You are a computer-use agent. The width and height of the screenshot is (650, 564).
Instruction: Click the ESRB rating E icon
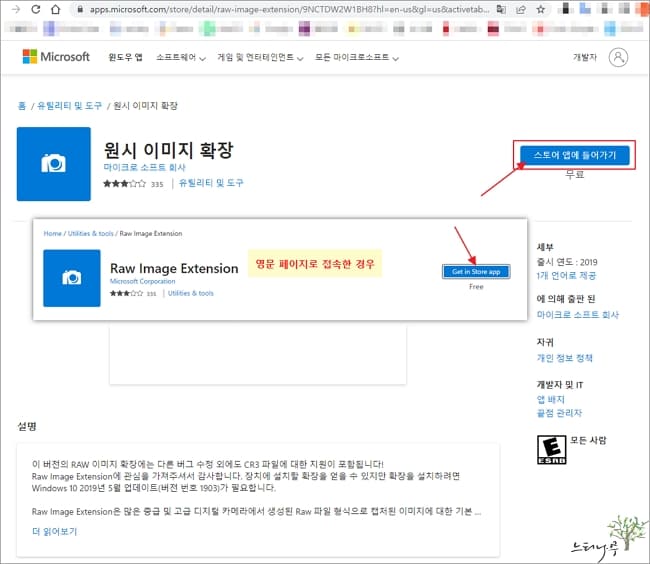551,450
